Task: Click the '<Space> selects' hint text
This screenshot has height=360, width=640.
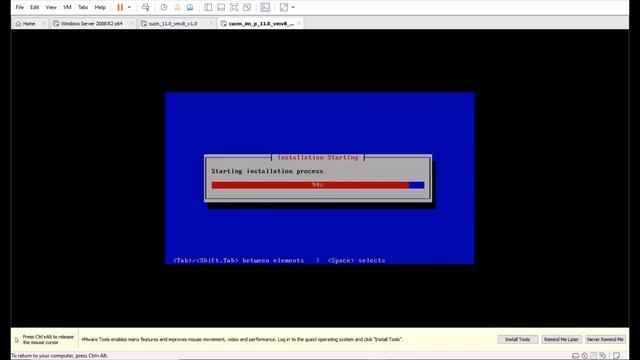Action: pyautogui.click(x=356, y=260)
